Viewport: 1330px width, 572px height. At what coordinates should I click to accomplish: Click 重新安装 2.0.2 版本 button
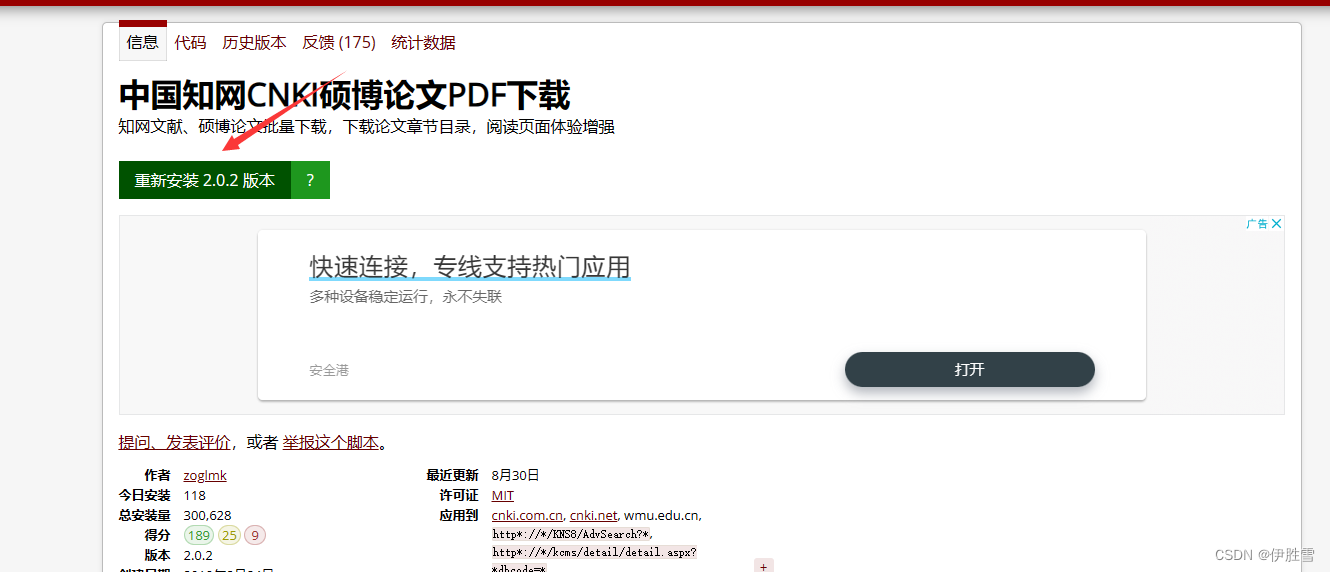[x=205, y=180]
